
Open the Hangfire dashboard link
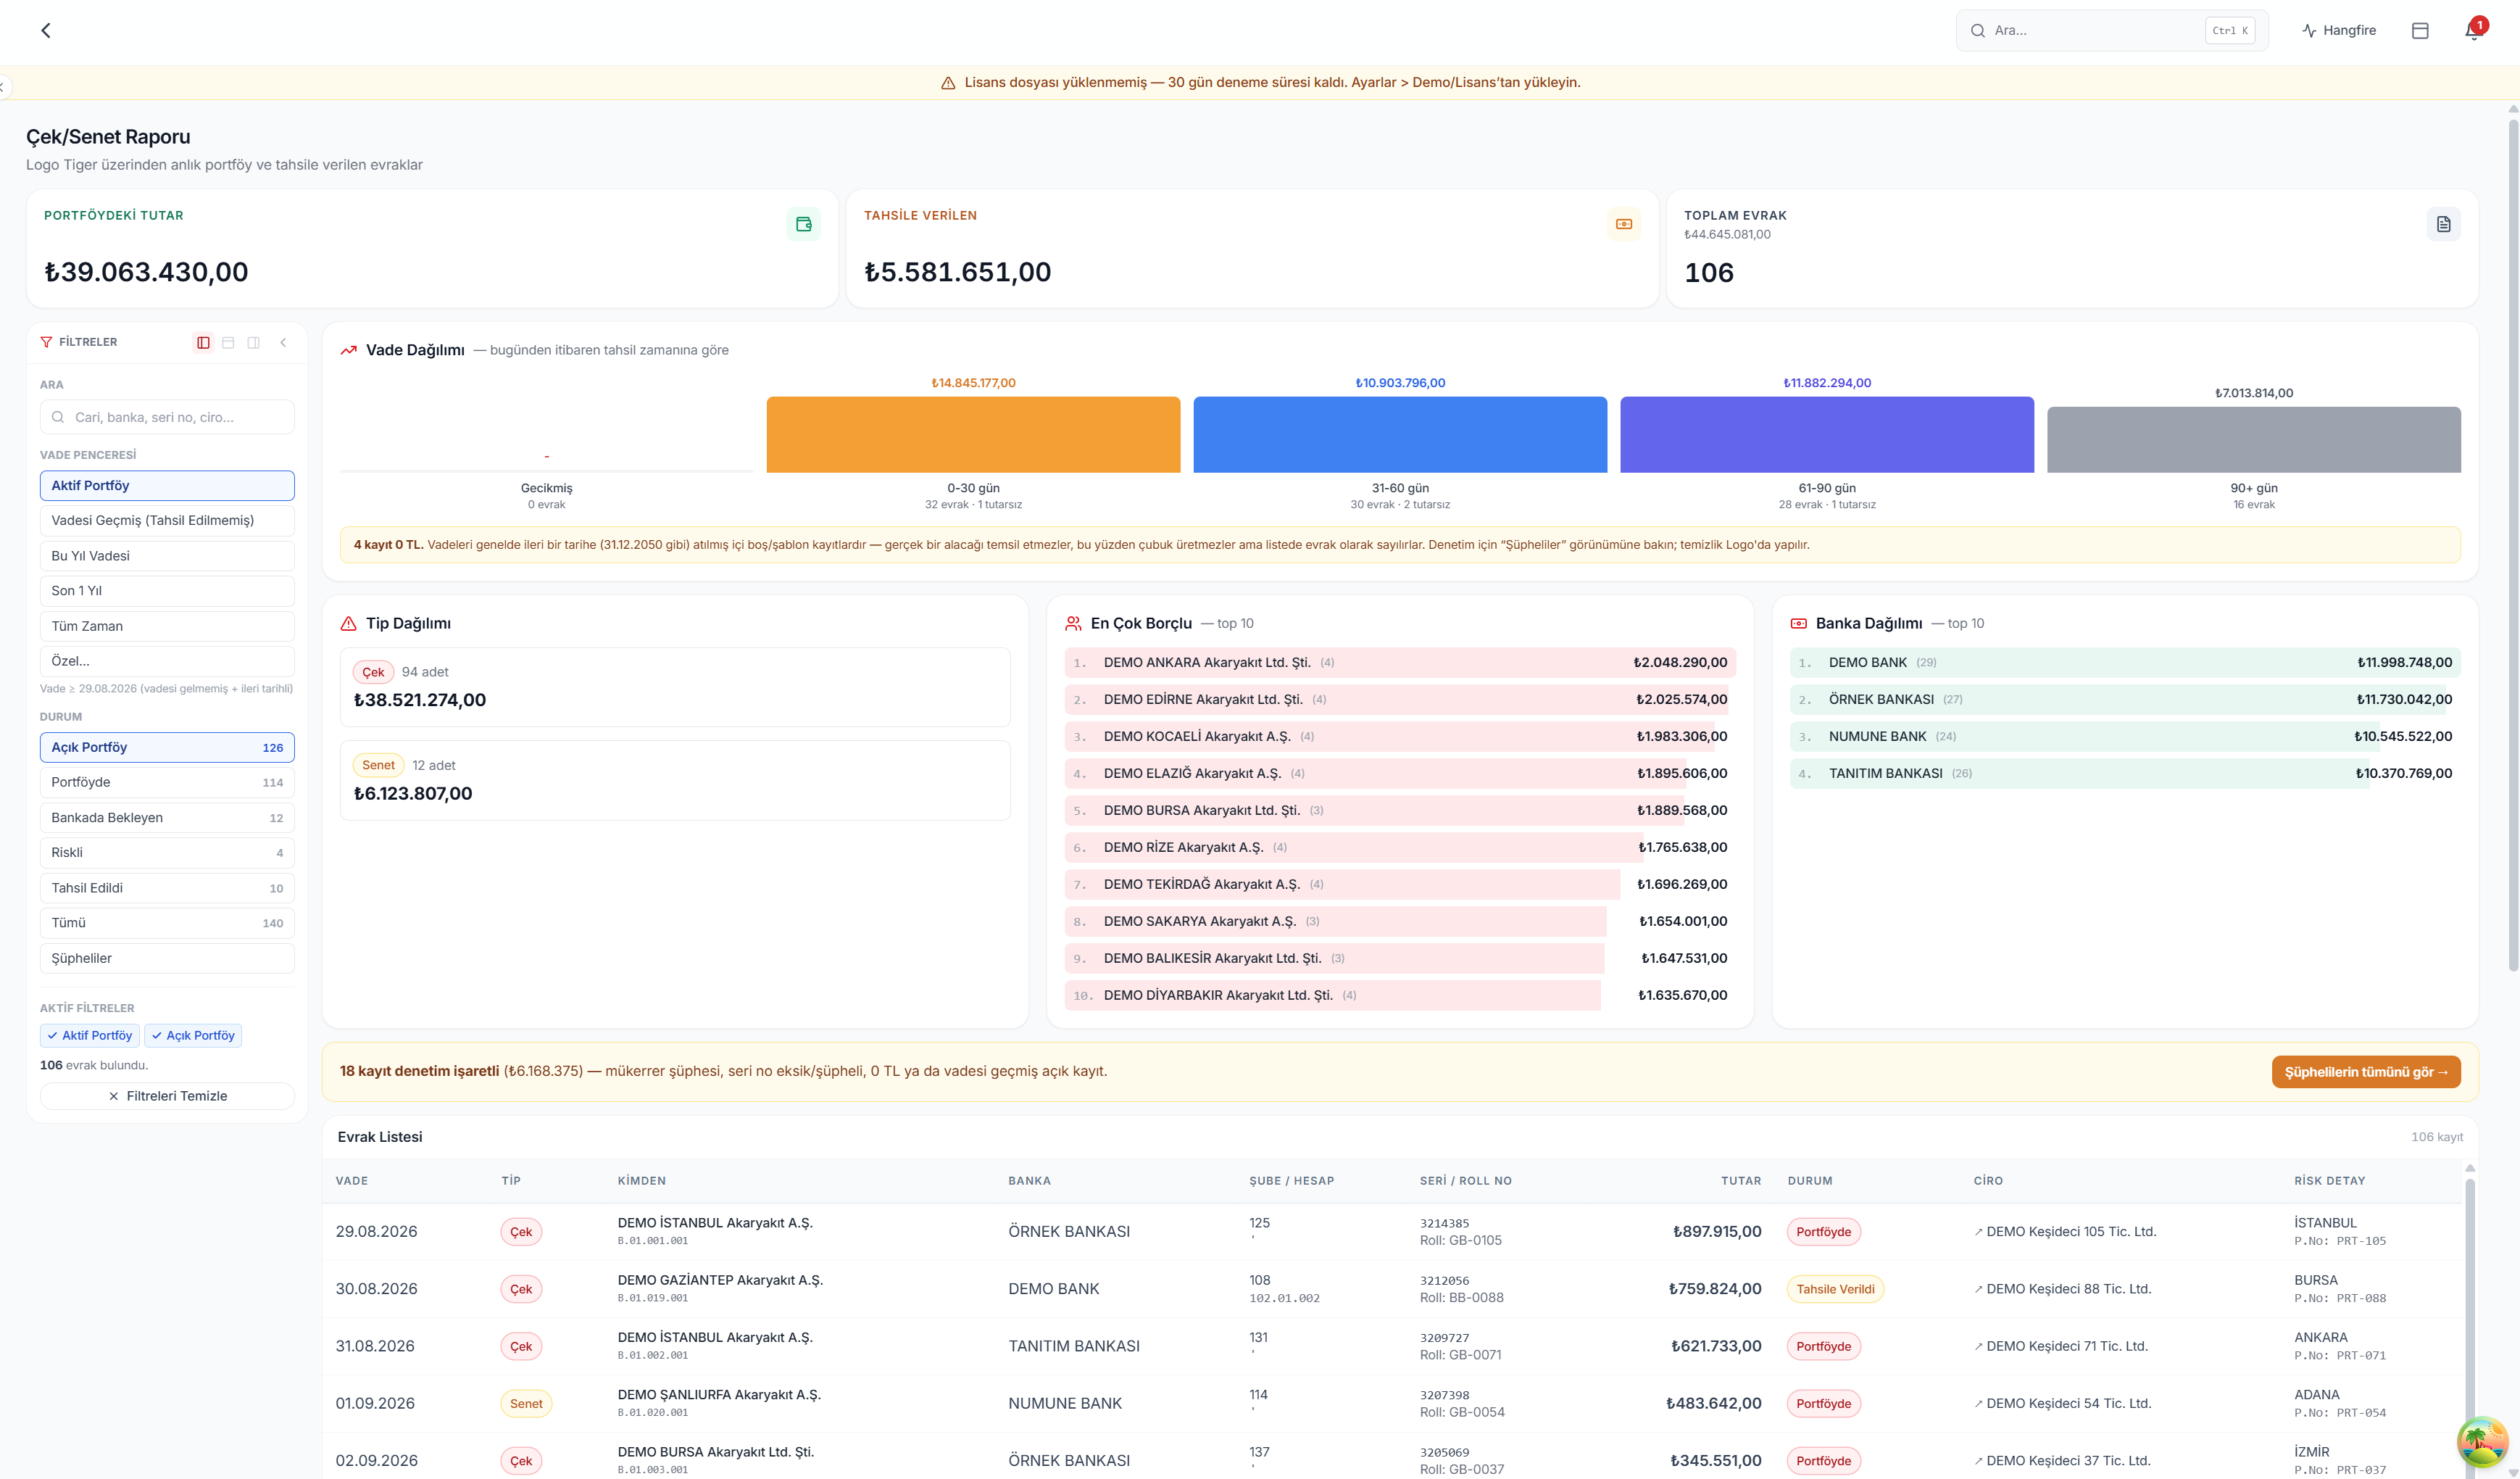click(2338, 30)
